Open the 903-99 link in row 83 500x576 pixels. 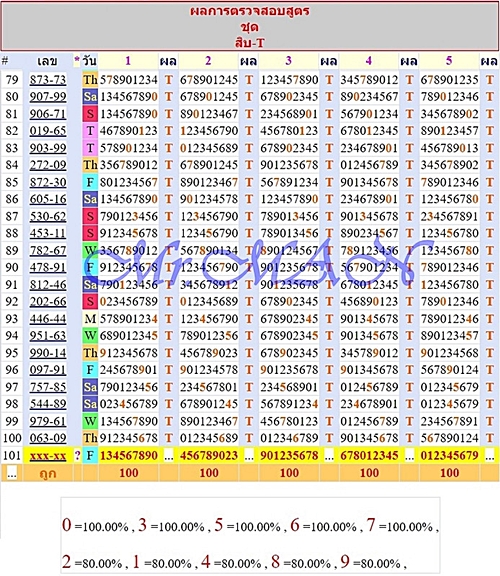coord(48,148)
